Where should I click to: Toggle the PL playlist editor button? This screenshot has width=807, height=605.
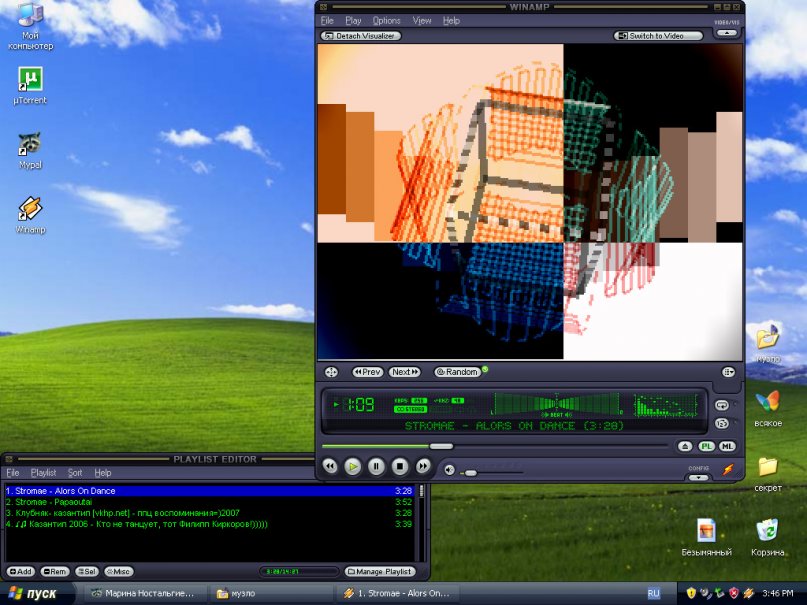coord(706,446)
